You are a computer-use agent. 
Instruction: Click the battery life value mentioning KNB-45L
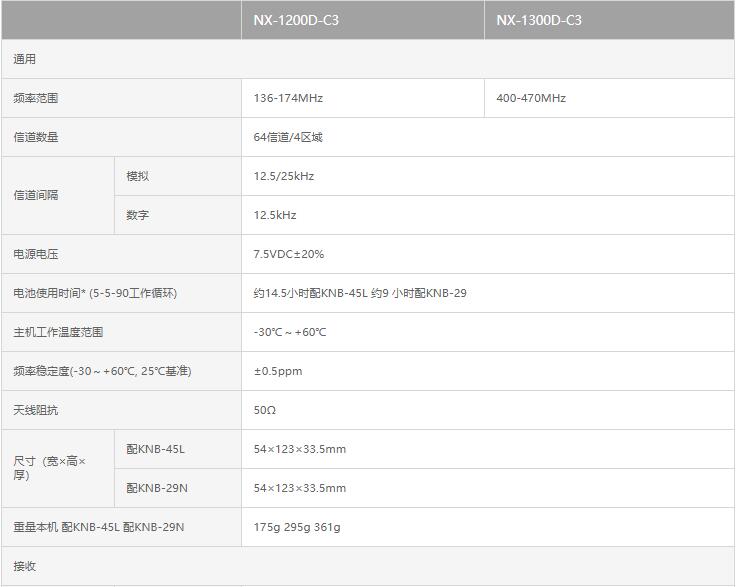(x=360, y=293)
